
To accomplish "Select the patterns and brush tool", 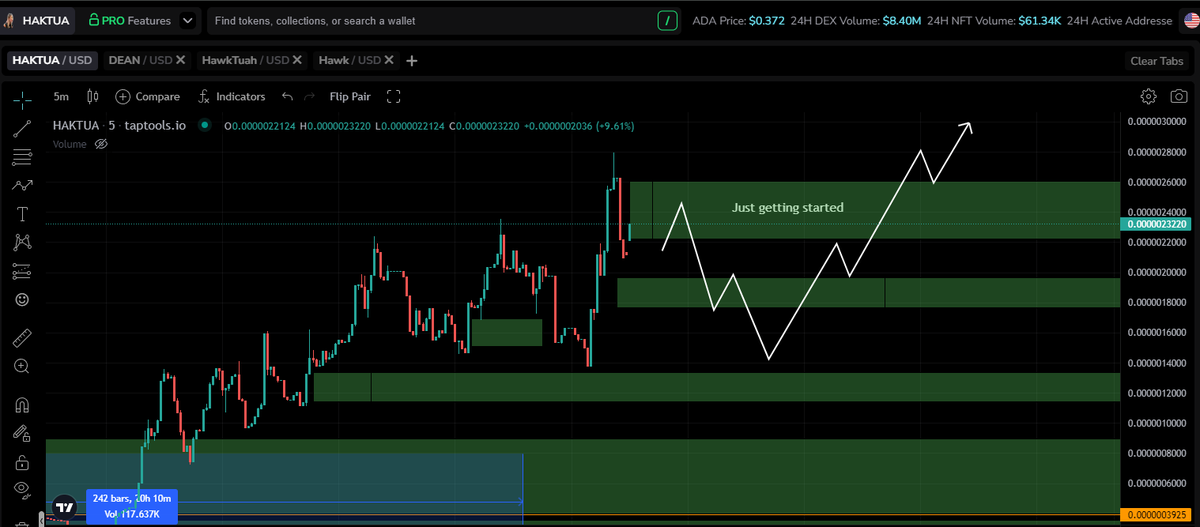I will (22, 185).
